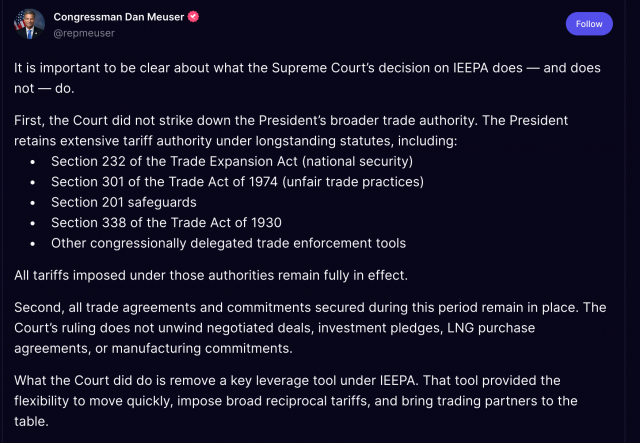Open the @repmeuser handle link
This screenshot has height=443, width=640.
(82, 33)
